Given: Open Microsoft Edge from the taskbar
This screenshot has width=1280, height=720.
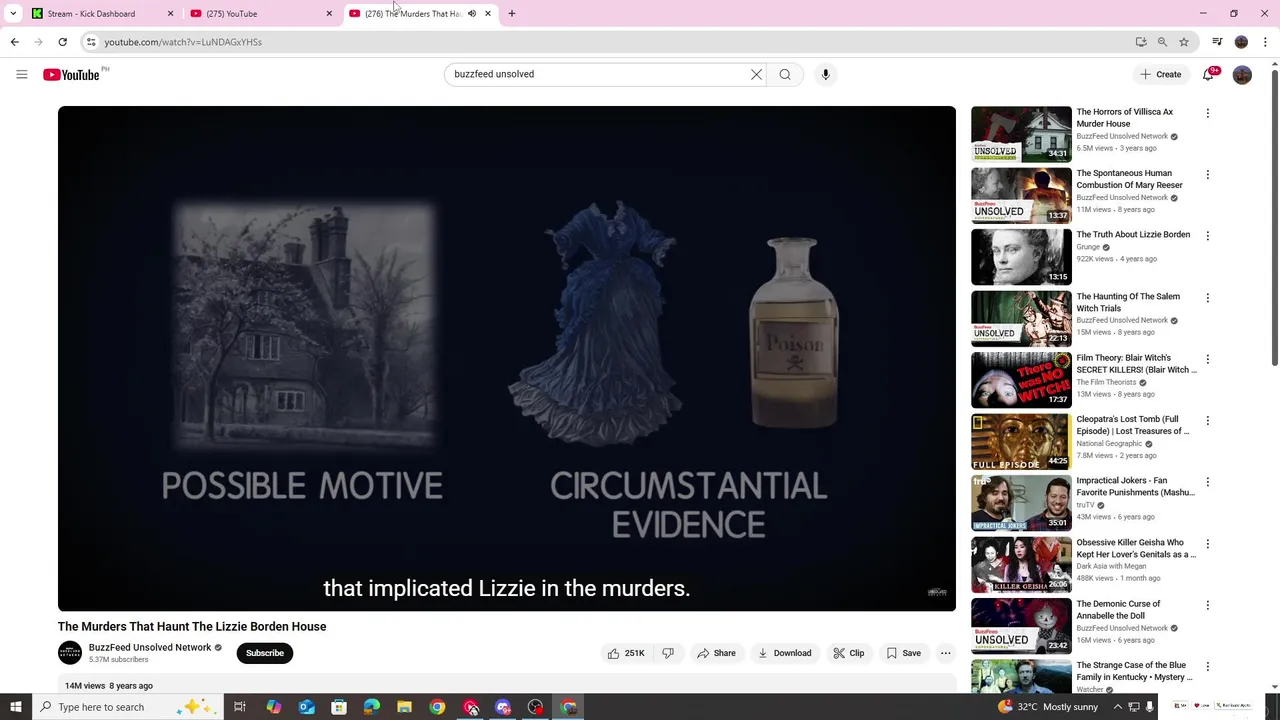Looking at the screenshot, I should [371, 707].
